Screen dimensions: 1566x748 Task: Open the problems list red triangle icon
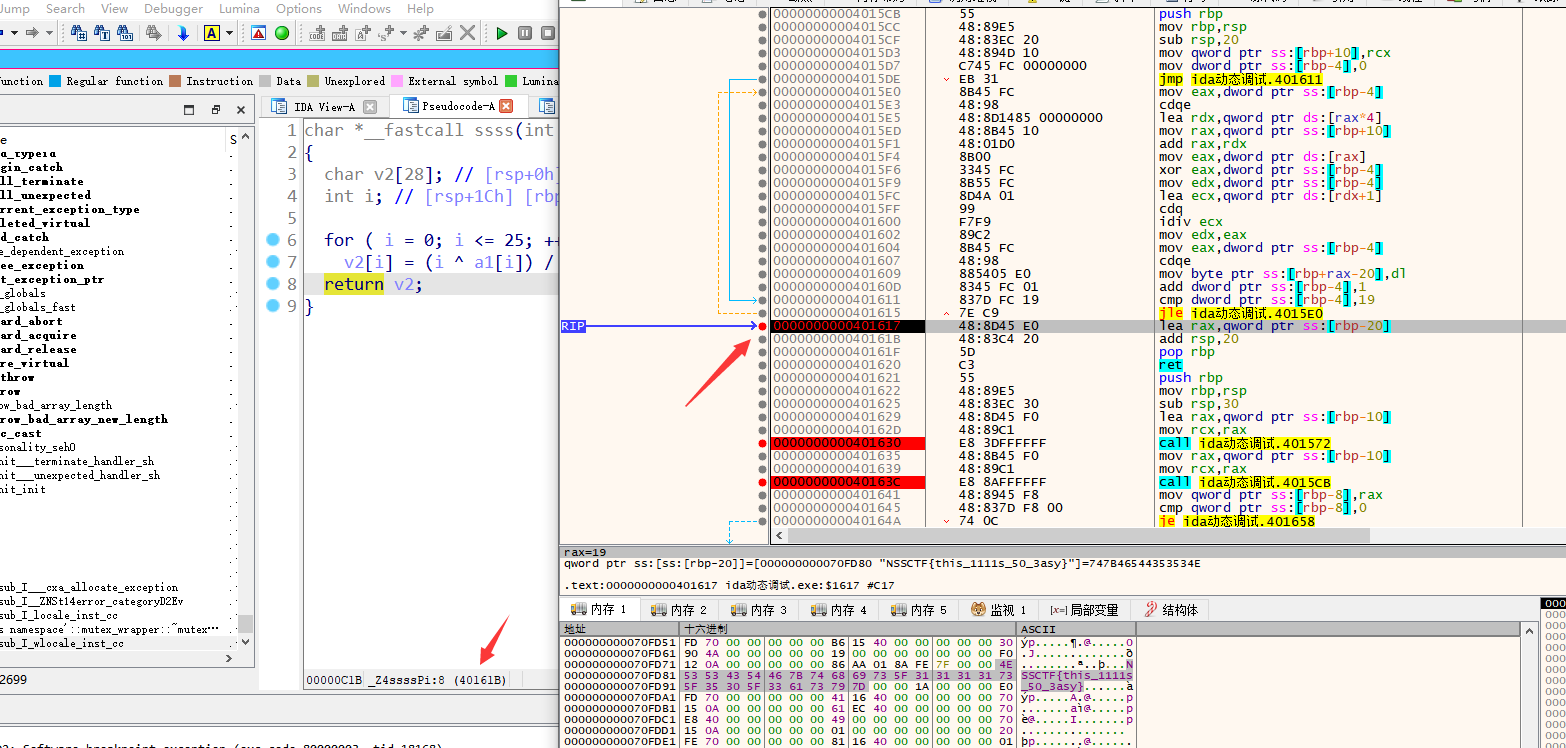(259, 32)
